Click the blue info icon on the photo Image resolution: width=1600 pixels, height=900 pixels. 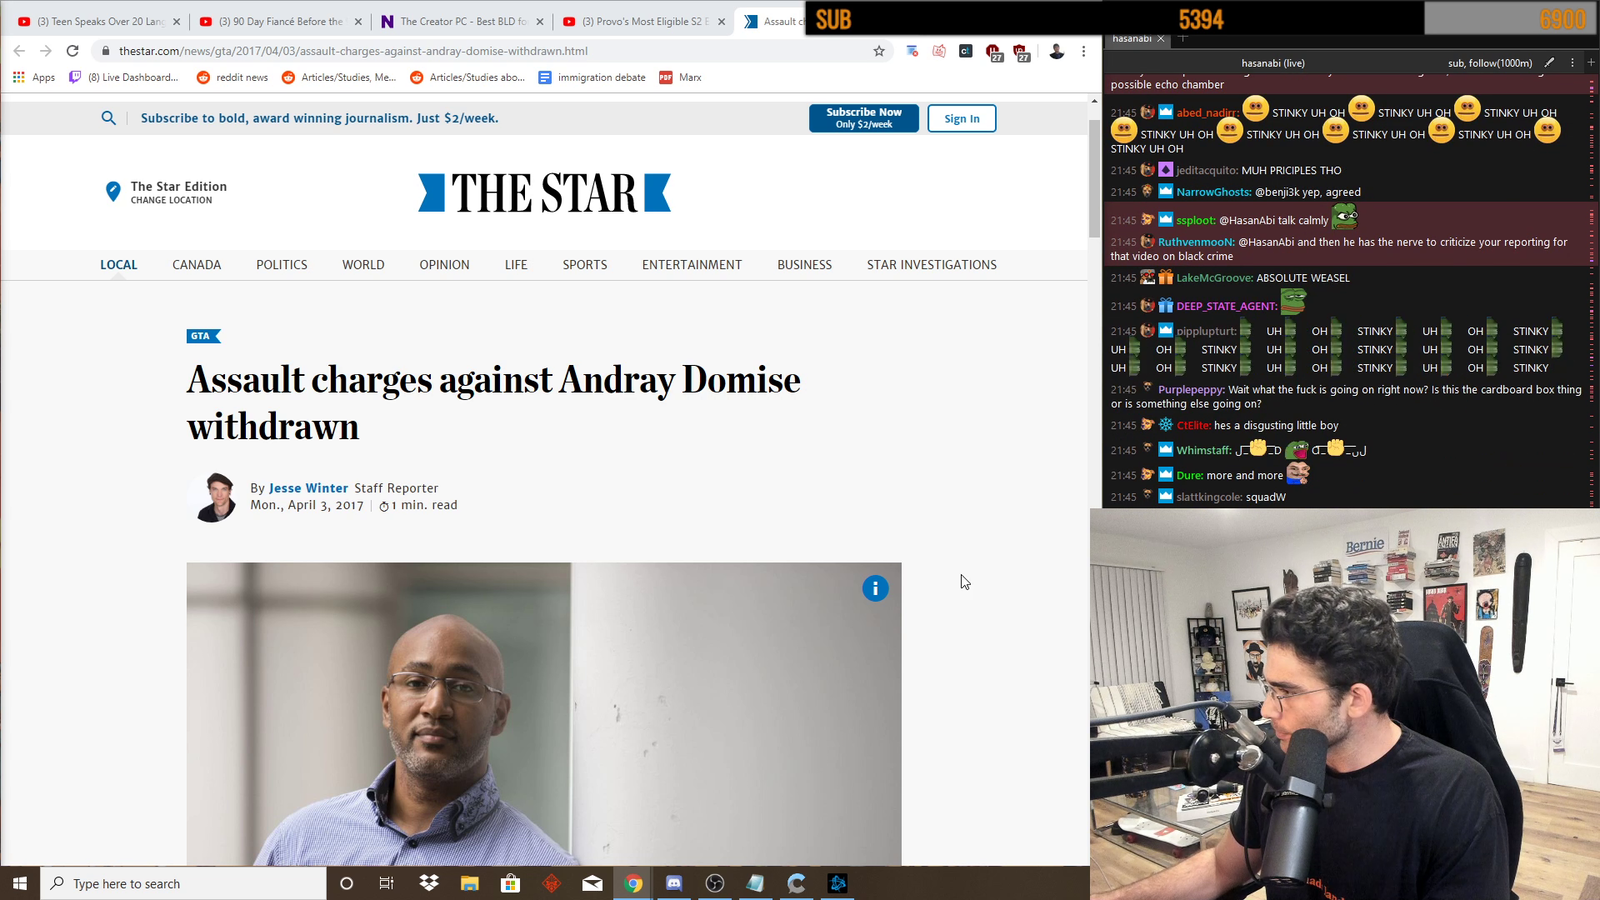[x=875, y=588]
